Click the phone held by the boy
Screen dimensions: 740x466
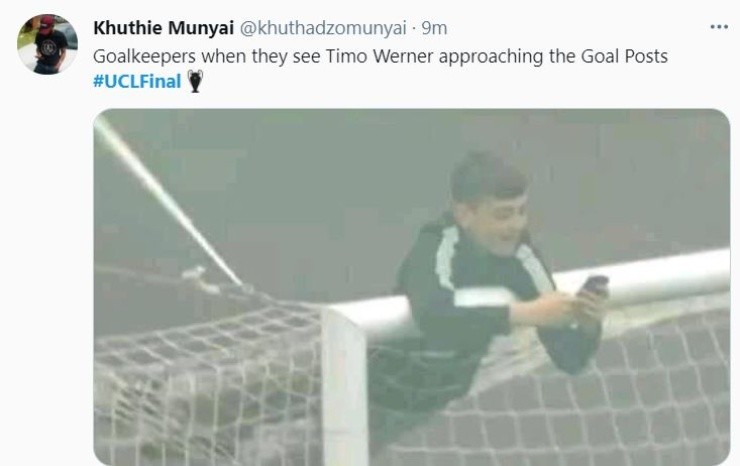pyautogui.click(x=593, y=285)
